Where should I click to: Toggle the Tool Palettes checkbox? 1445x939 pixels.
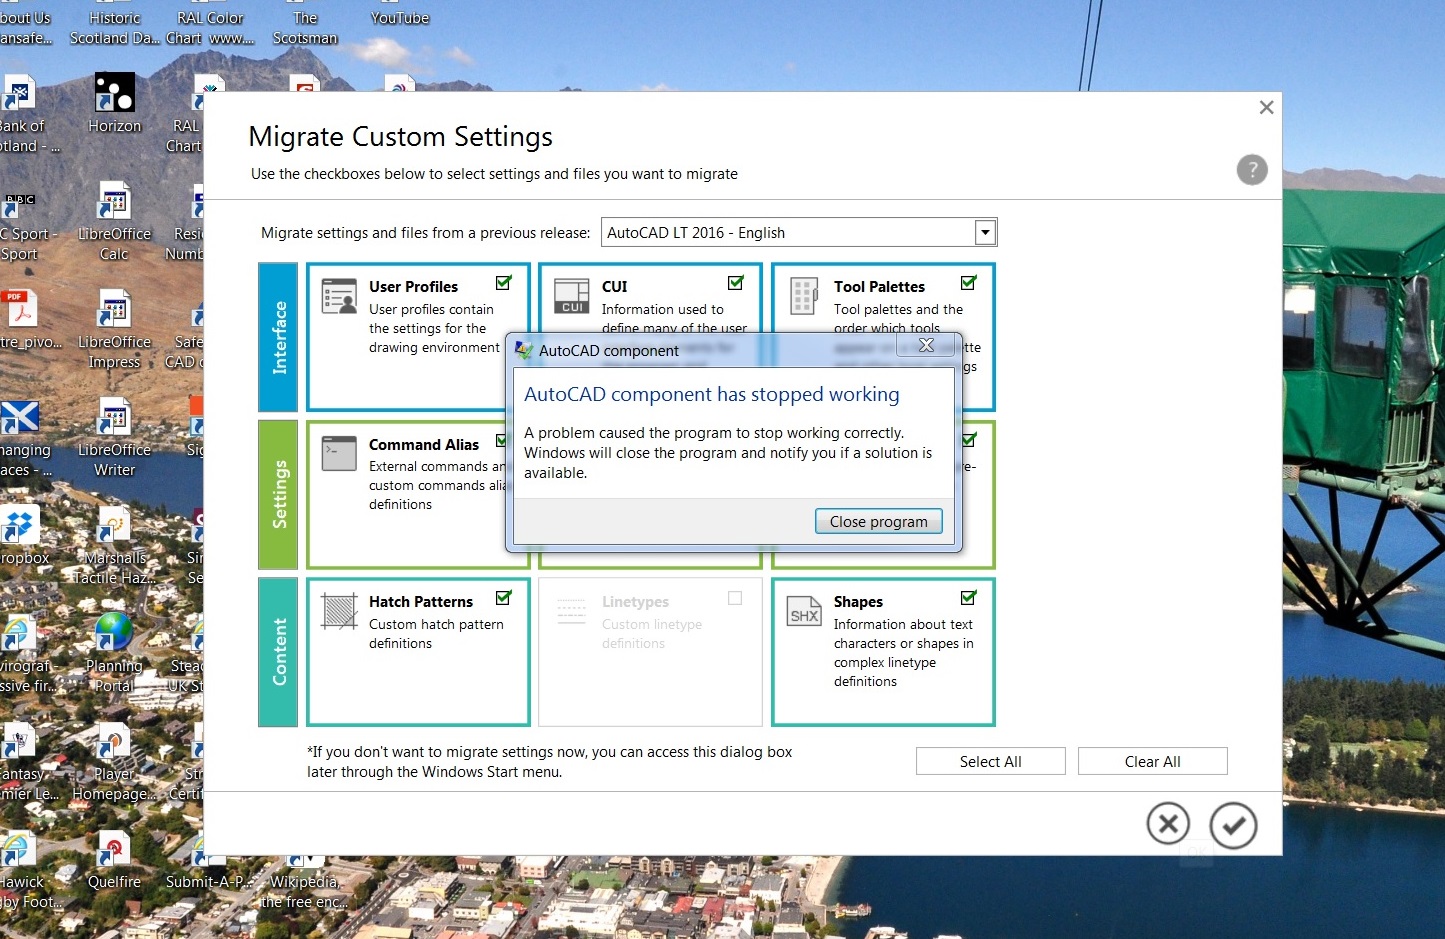967,281
